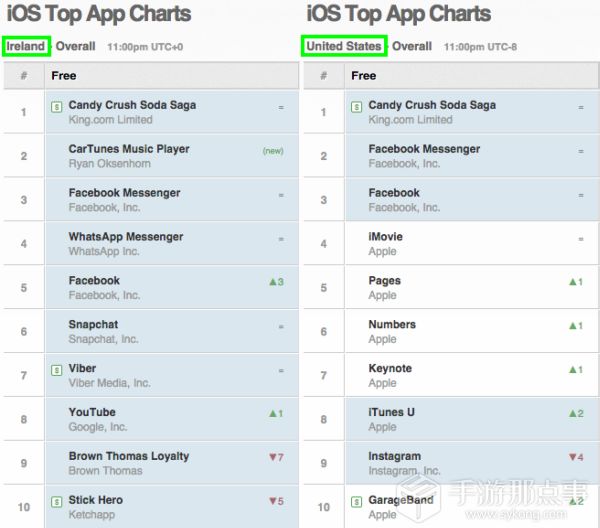Viewport: 600px width, 528px height.
Task: Click the green up arrow next to iTunes U
Action: pos(572,413)
